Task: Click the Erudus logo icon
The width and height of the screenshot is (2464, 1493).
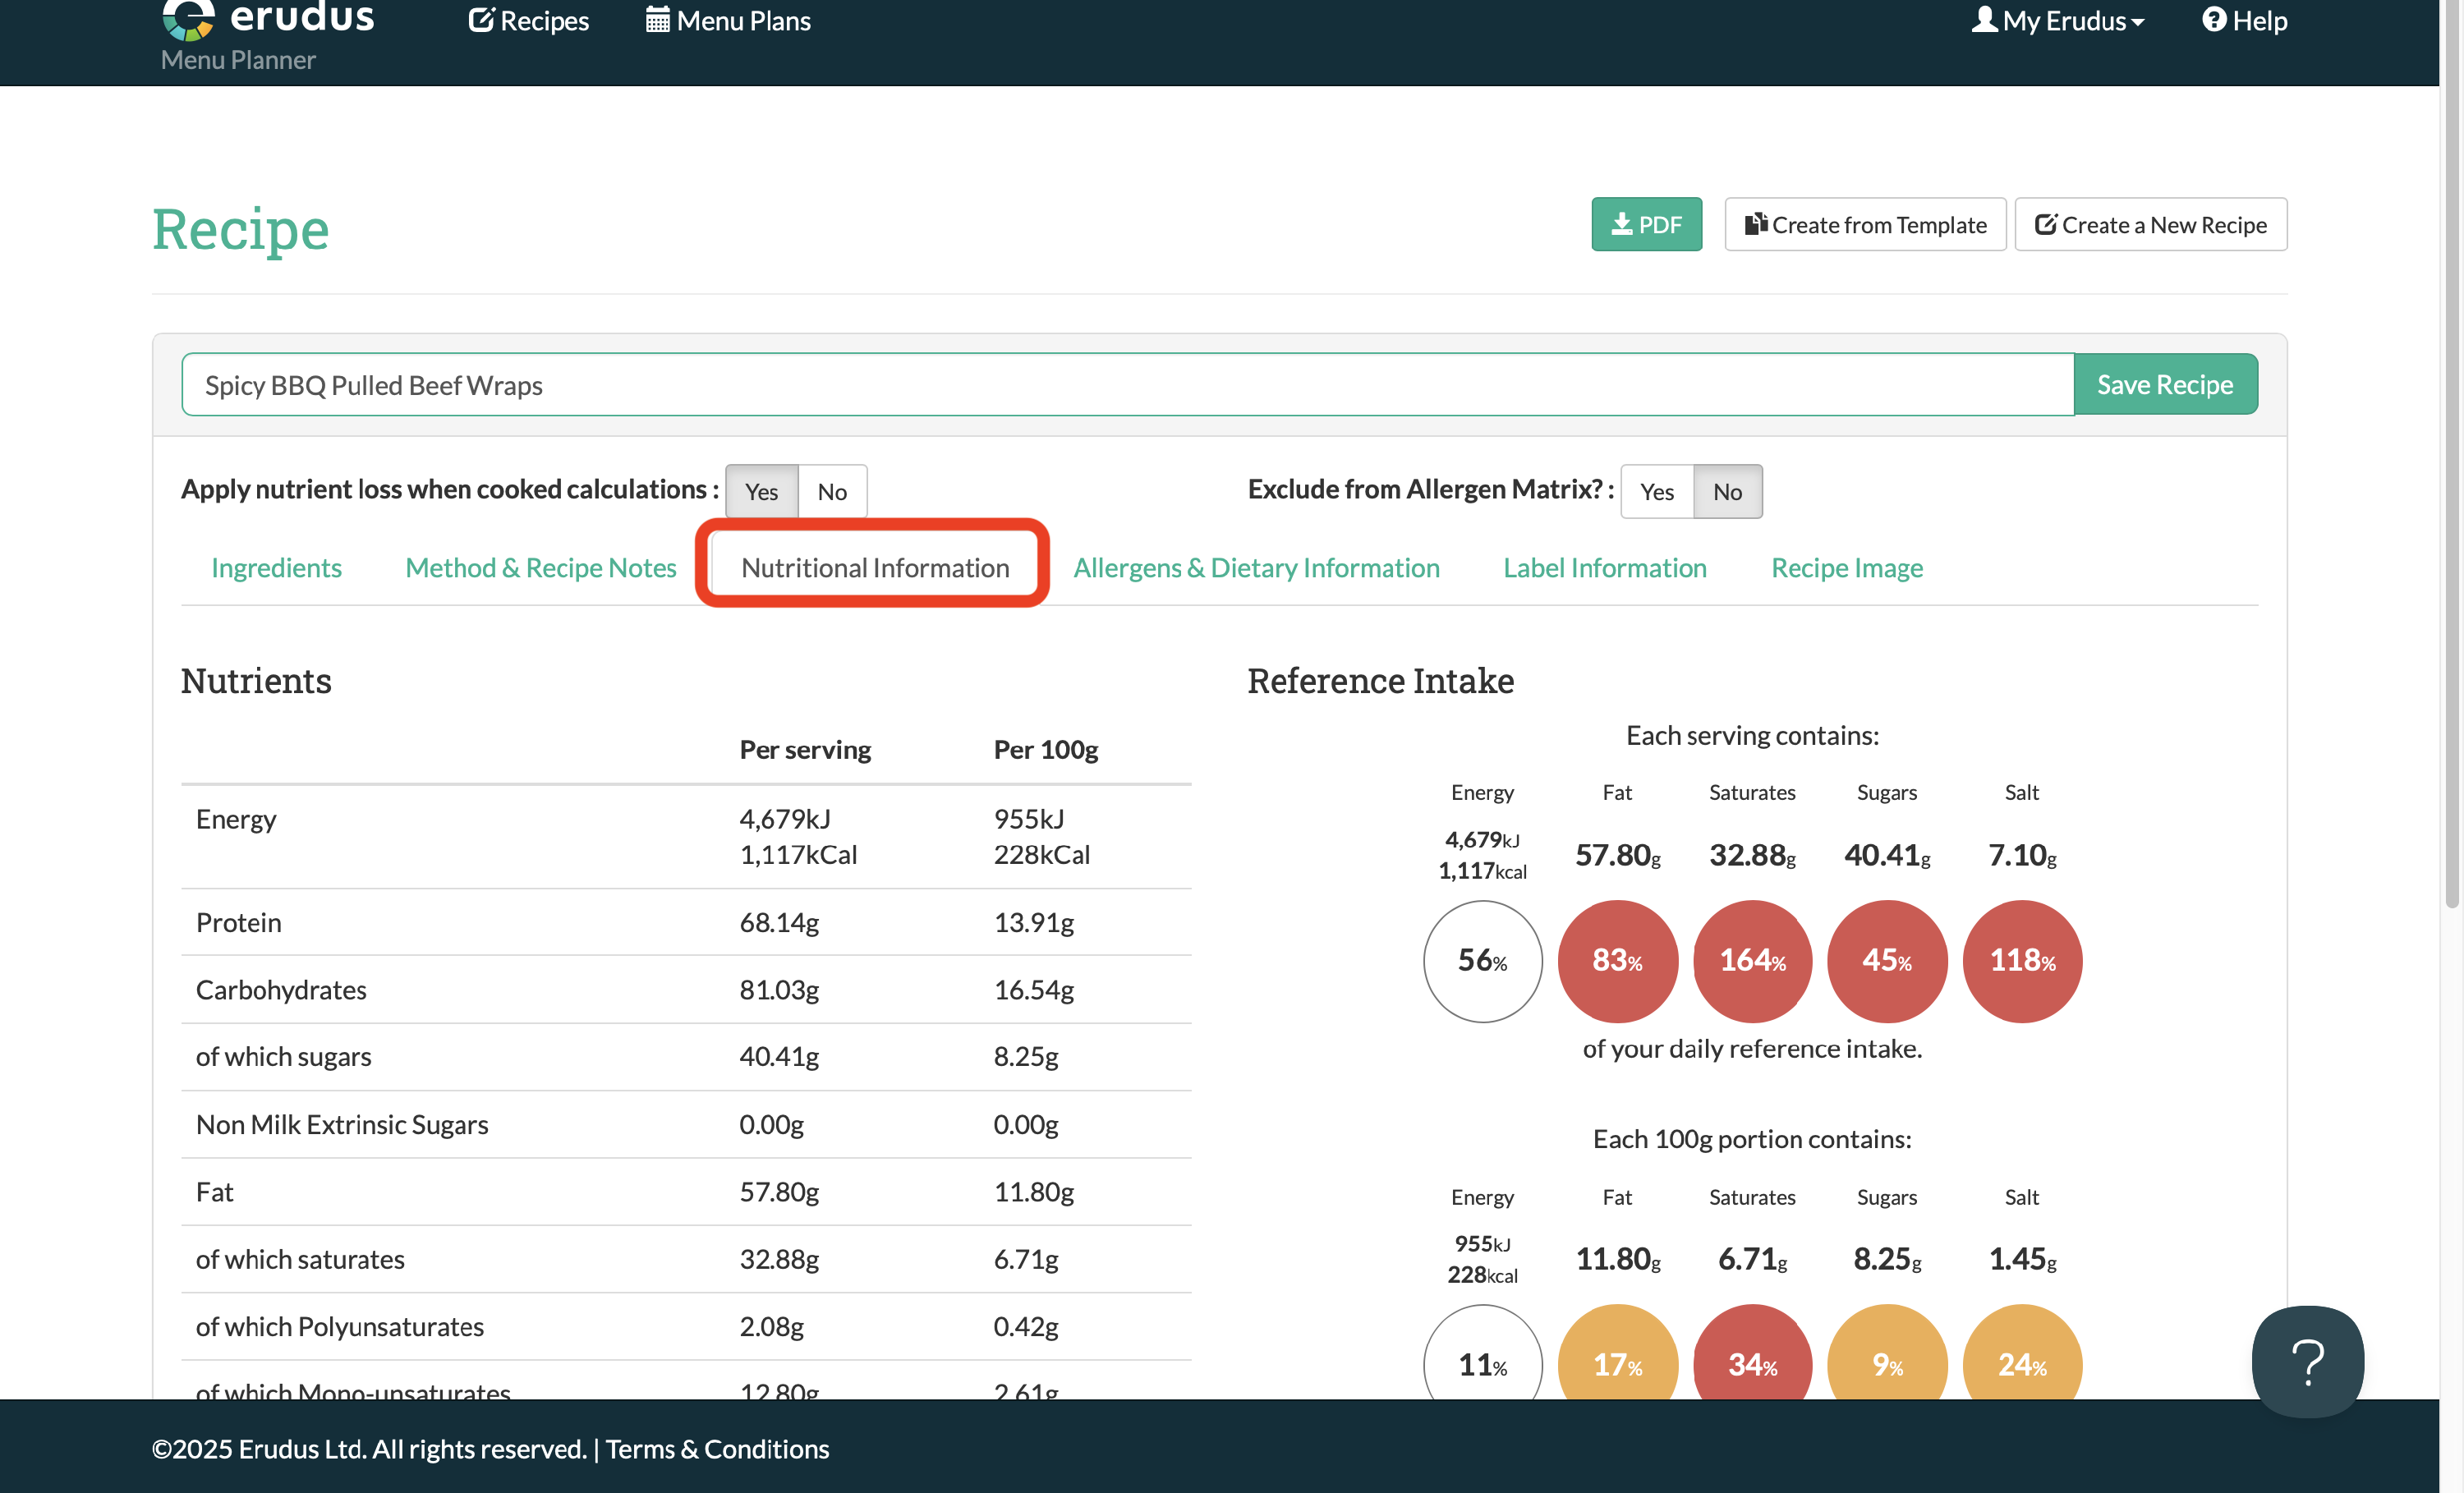Action: click(x=188, y=18)
